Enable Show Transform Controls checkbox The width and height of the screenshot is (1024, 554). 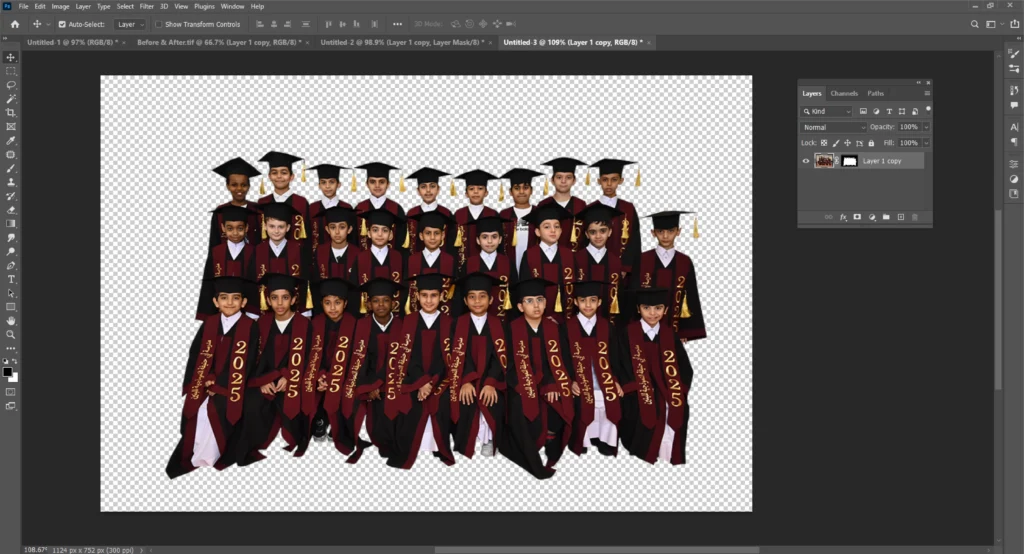(x=160, y=24)
